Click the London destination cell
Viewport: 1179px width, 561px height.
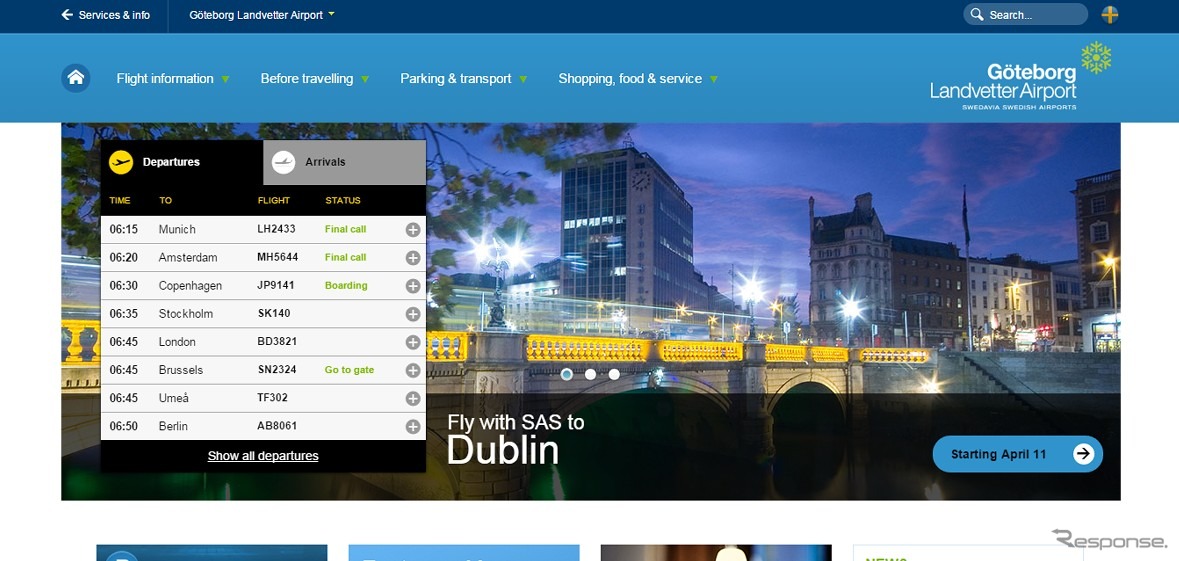pyautogui.click(x=177, y=341)
